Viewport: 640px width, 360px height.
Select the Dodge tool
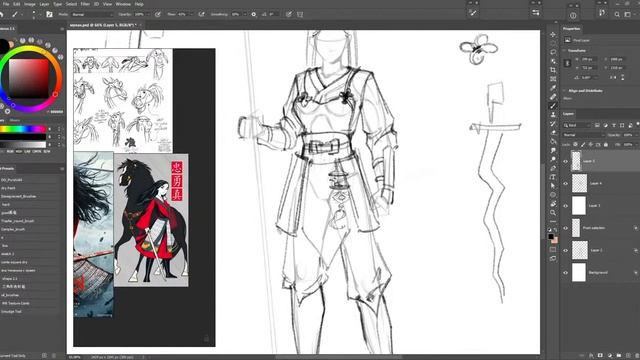point(553,159)
